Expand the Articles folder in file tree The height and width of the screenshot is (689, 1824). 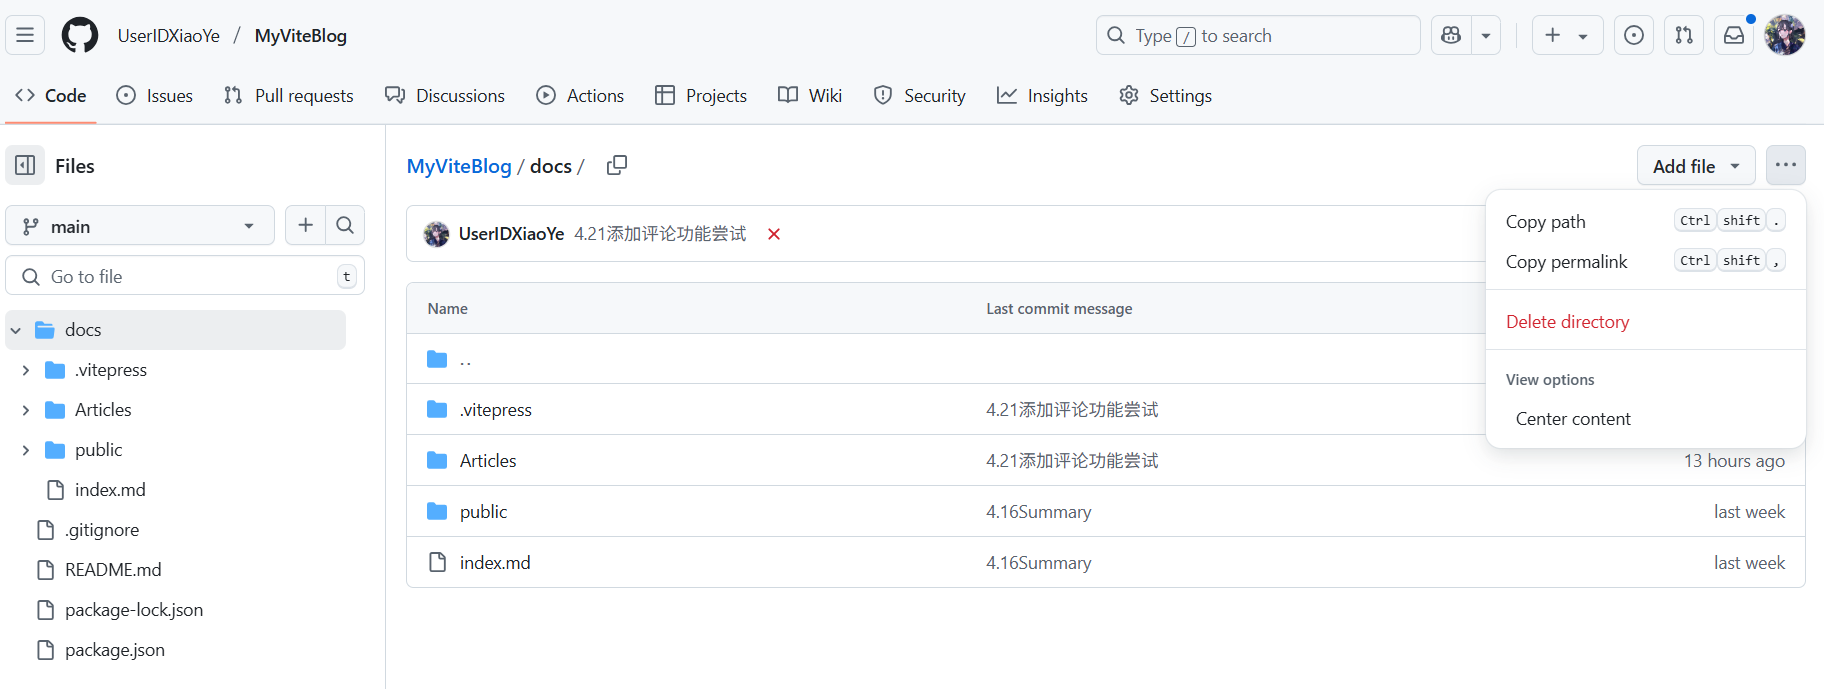[x=26, y=410]
